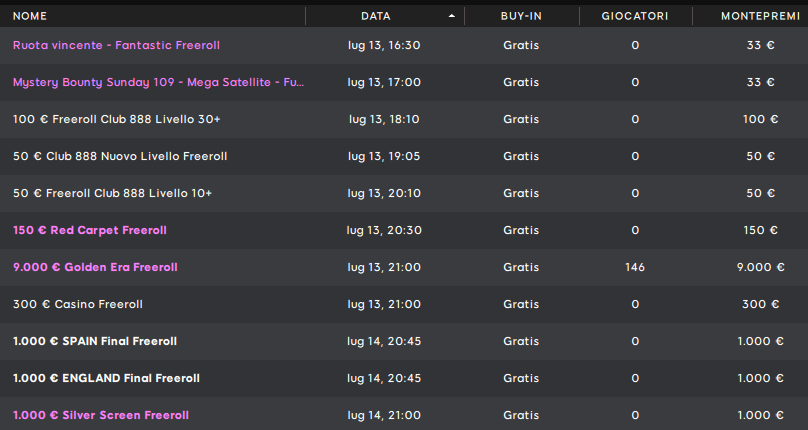Select 100 € Freeroll Club 888 Livello 30+

tap(116, 119)
